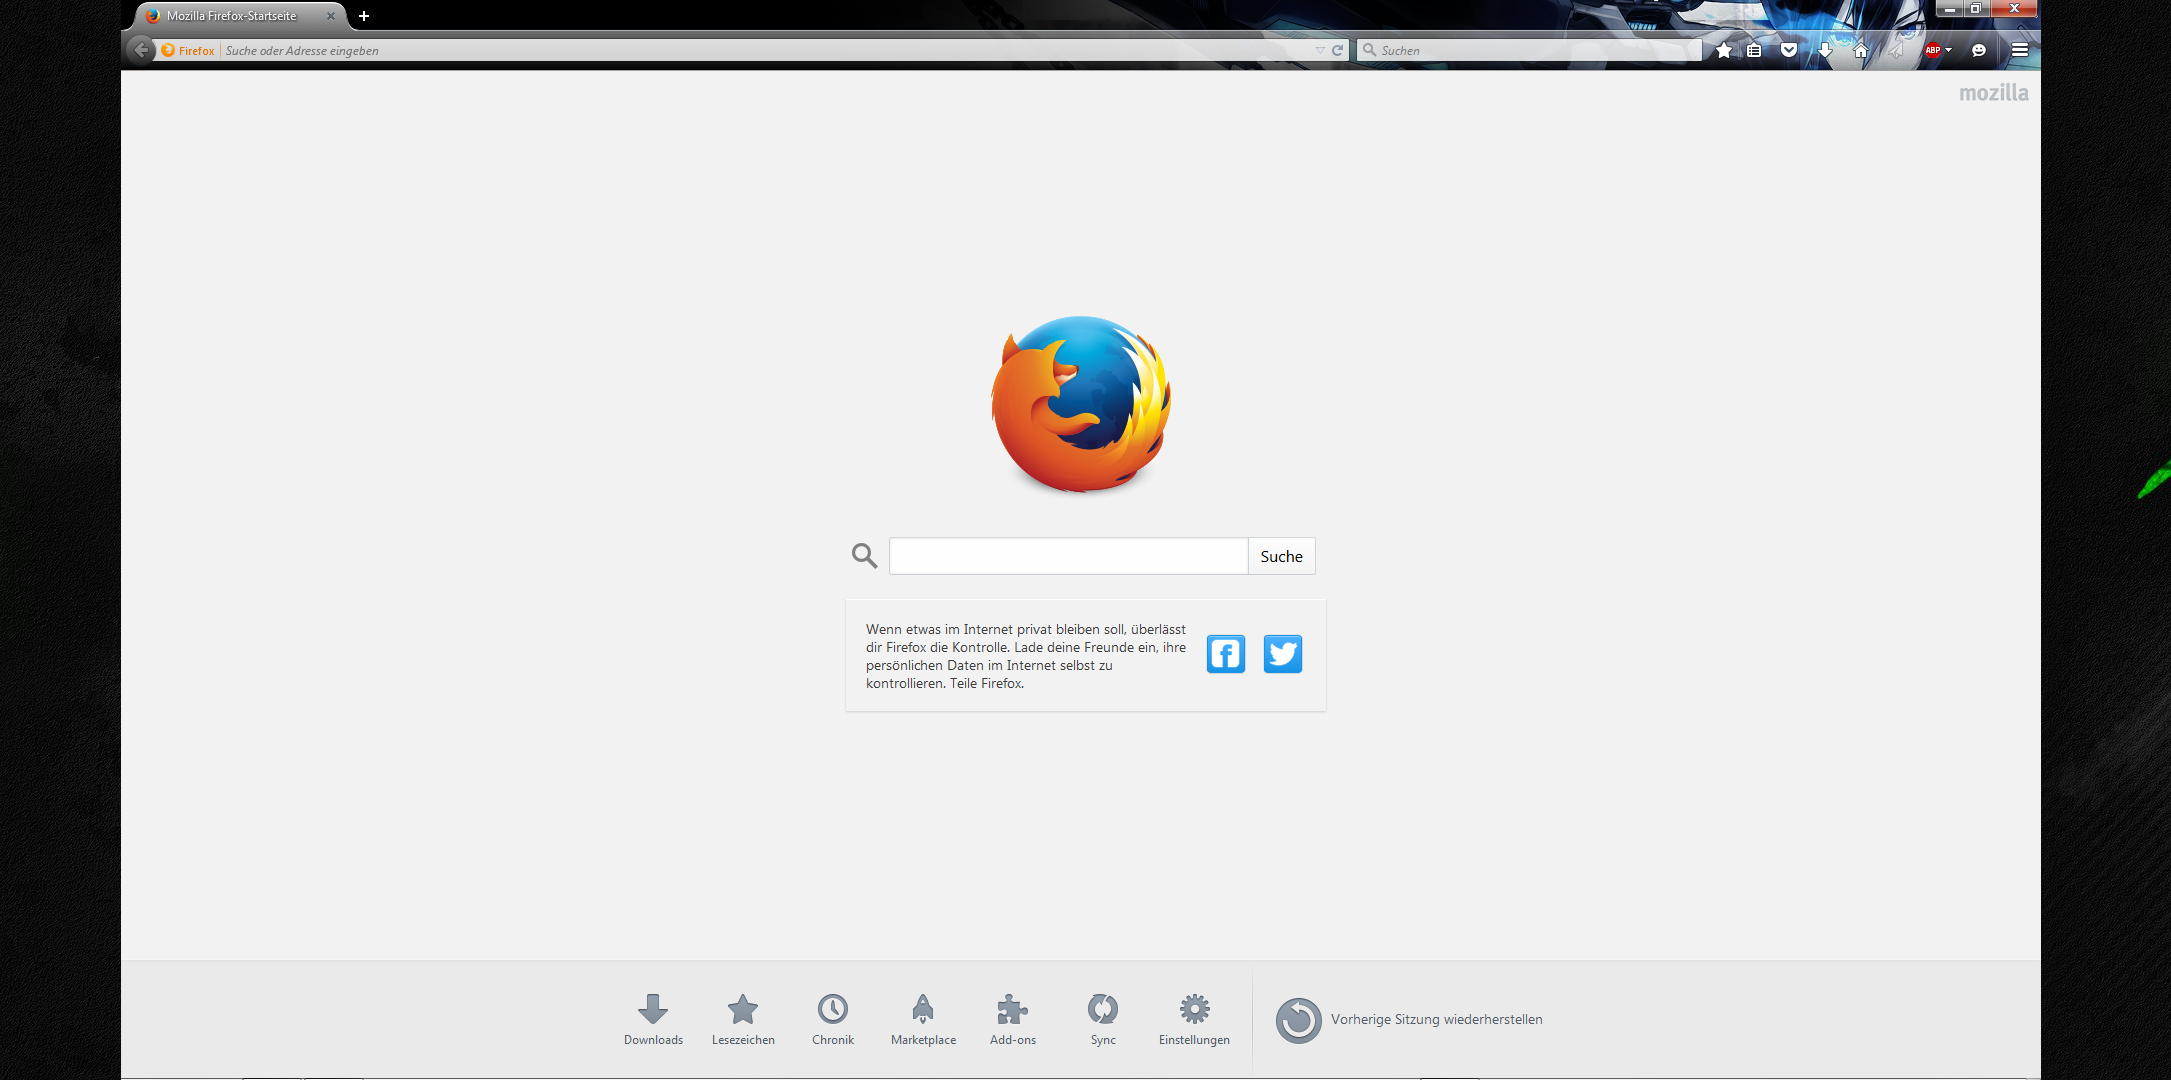Viewport: 2171px width, 1080px height.
Task: Click the Hello smiley chat icon
Action: pos(1978,50)
